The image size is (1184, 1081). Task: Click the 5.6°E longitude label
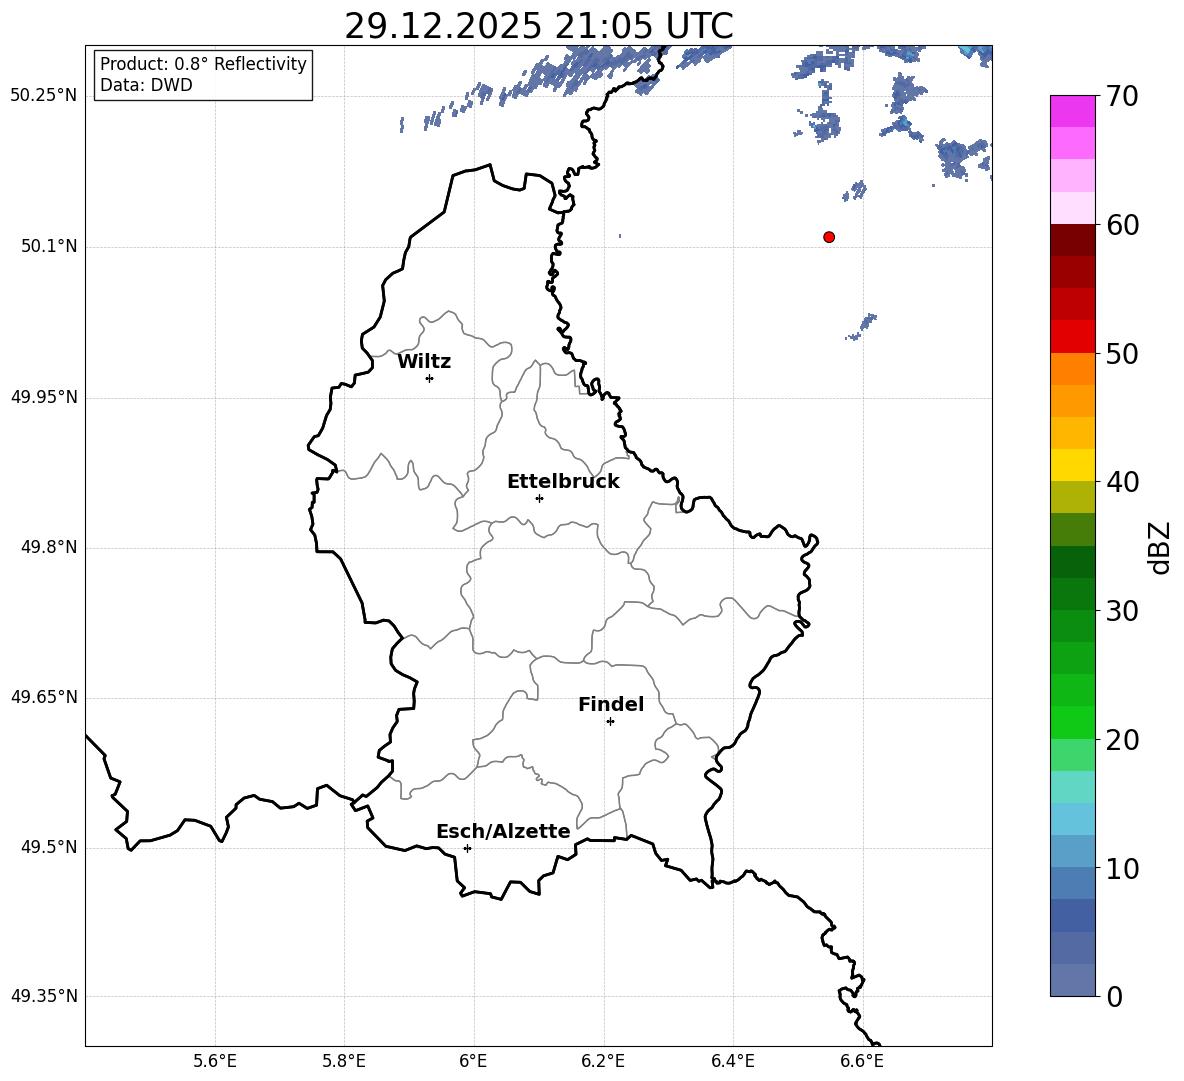215,1061
